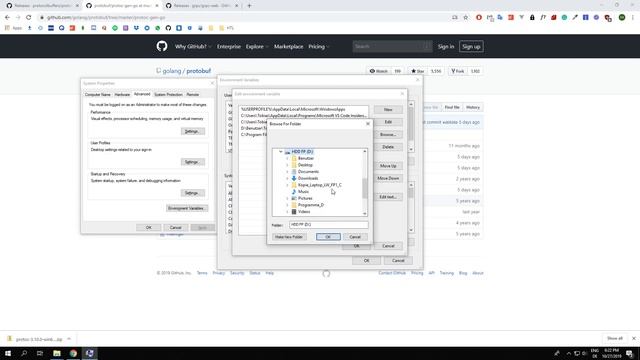Viewport: 640px width, 360px height.
Task: Switch to Computer Name tab in System Properties
Action: click(98, 95)
